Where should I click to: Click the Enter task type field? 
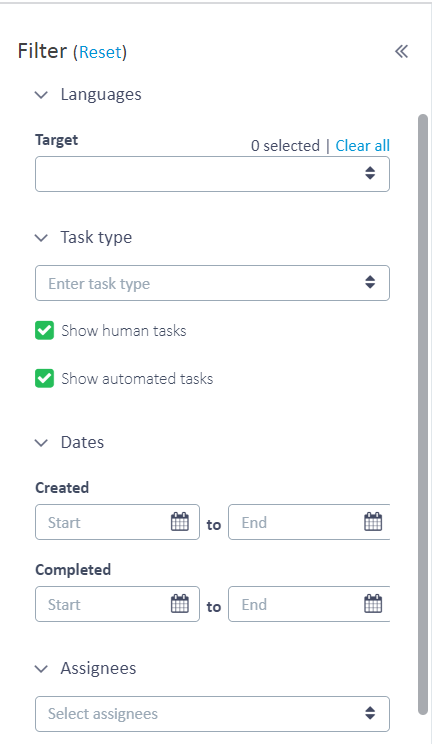[212, 283]
